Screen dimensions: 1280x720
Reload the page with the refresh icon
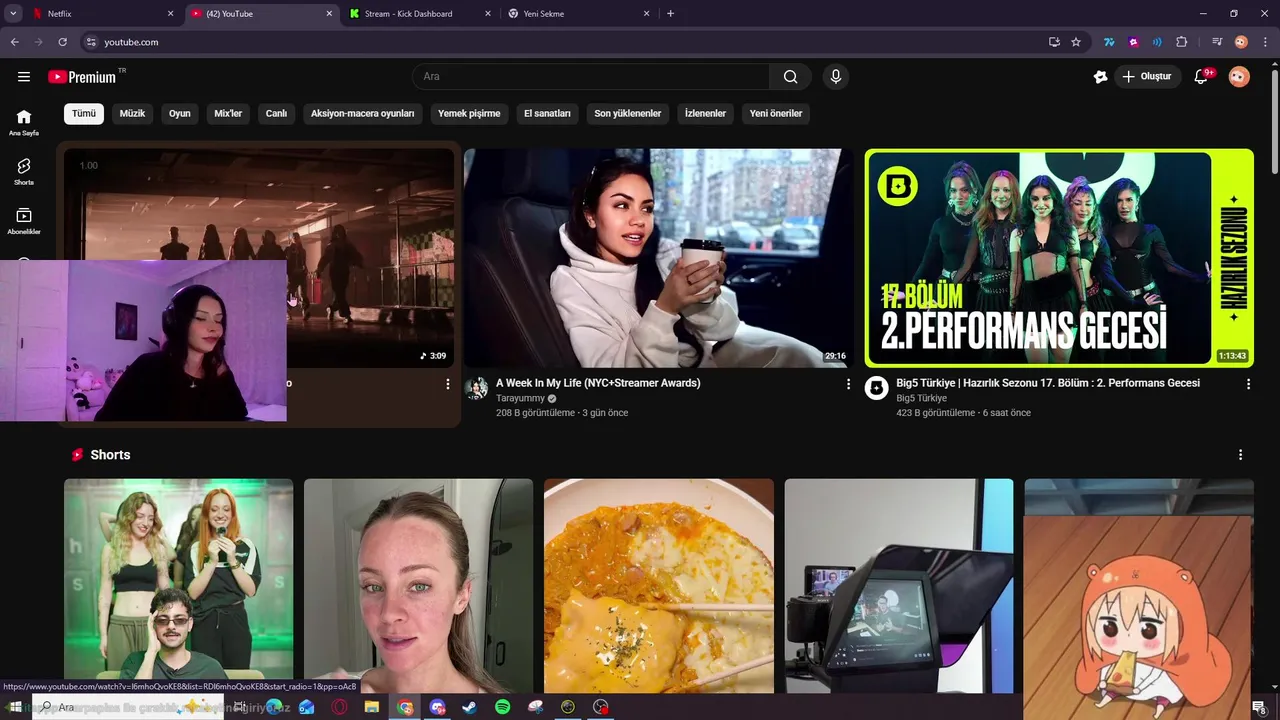pyautogui.click(x=62, y=42)
